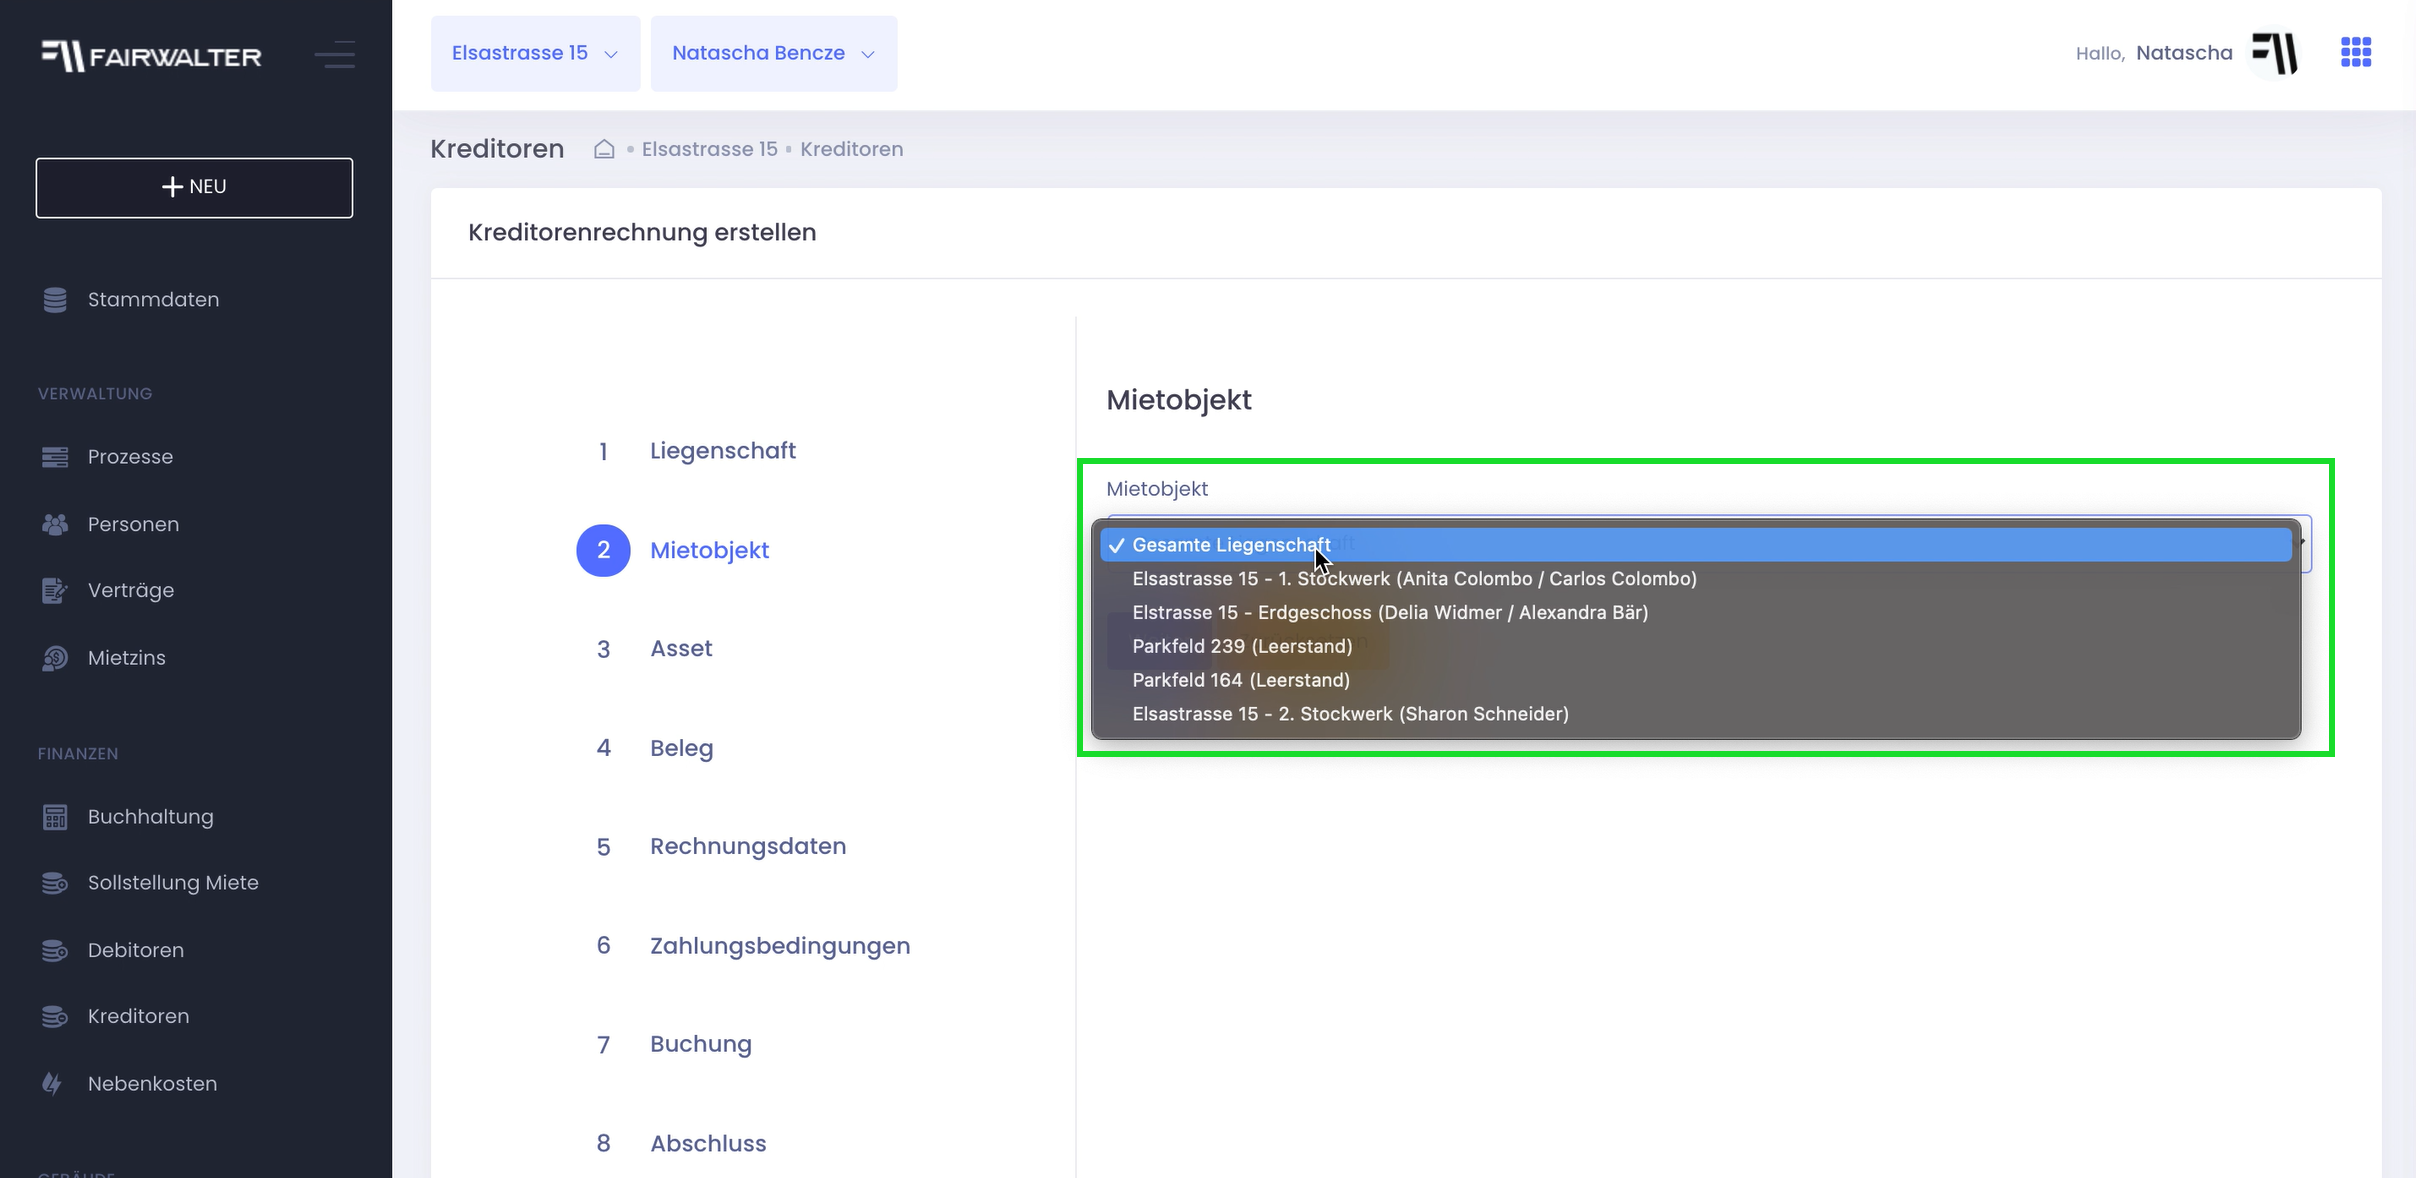
Task: Click the Buchhaltung calculator icon
Action: pyautogui.click(x=55, y=817)
